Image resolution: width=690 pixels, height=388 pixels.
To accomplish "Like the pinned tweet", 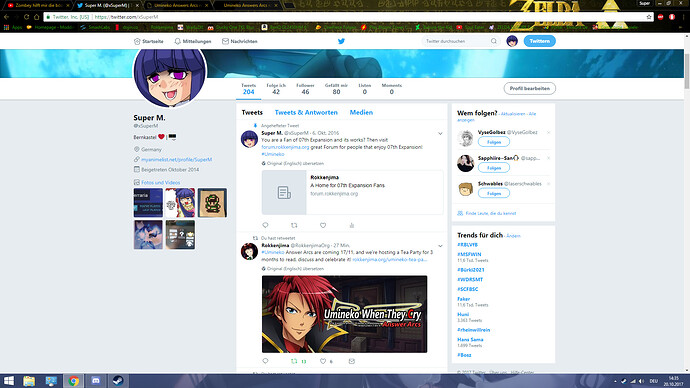I will point(323,225).
